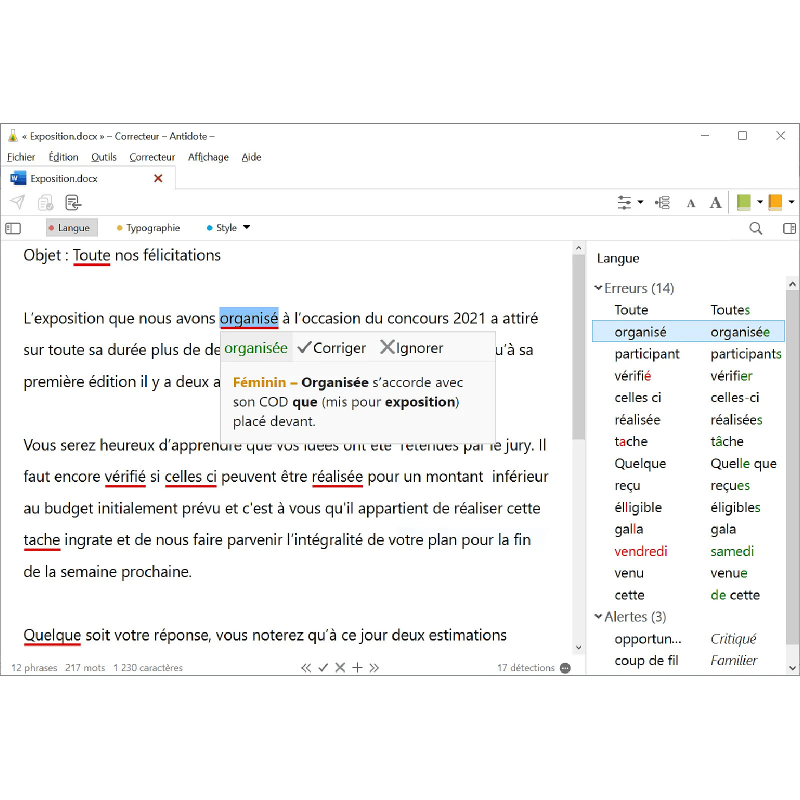The height and width of the screenshot is (800, 800).
Task: Click the decrease text size icon
Action: [690, 203]
